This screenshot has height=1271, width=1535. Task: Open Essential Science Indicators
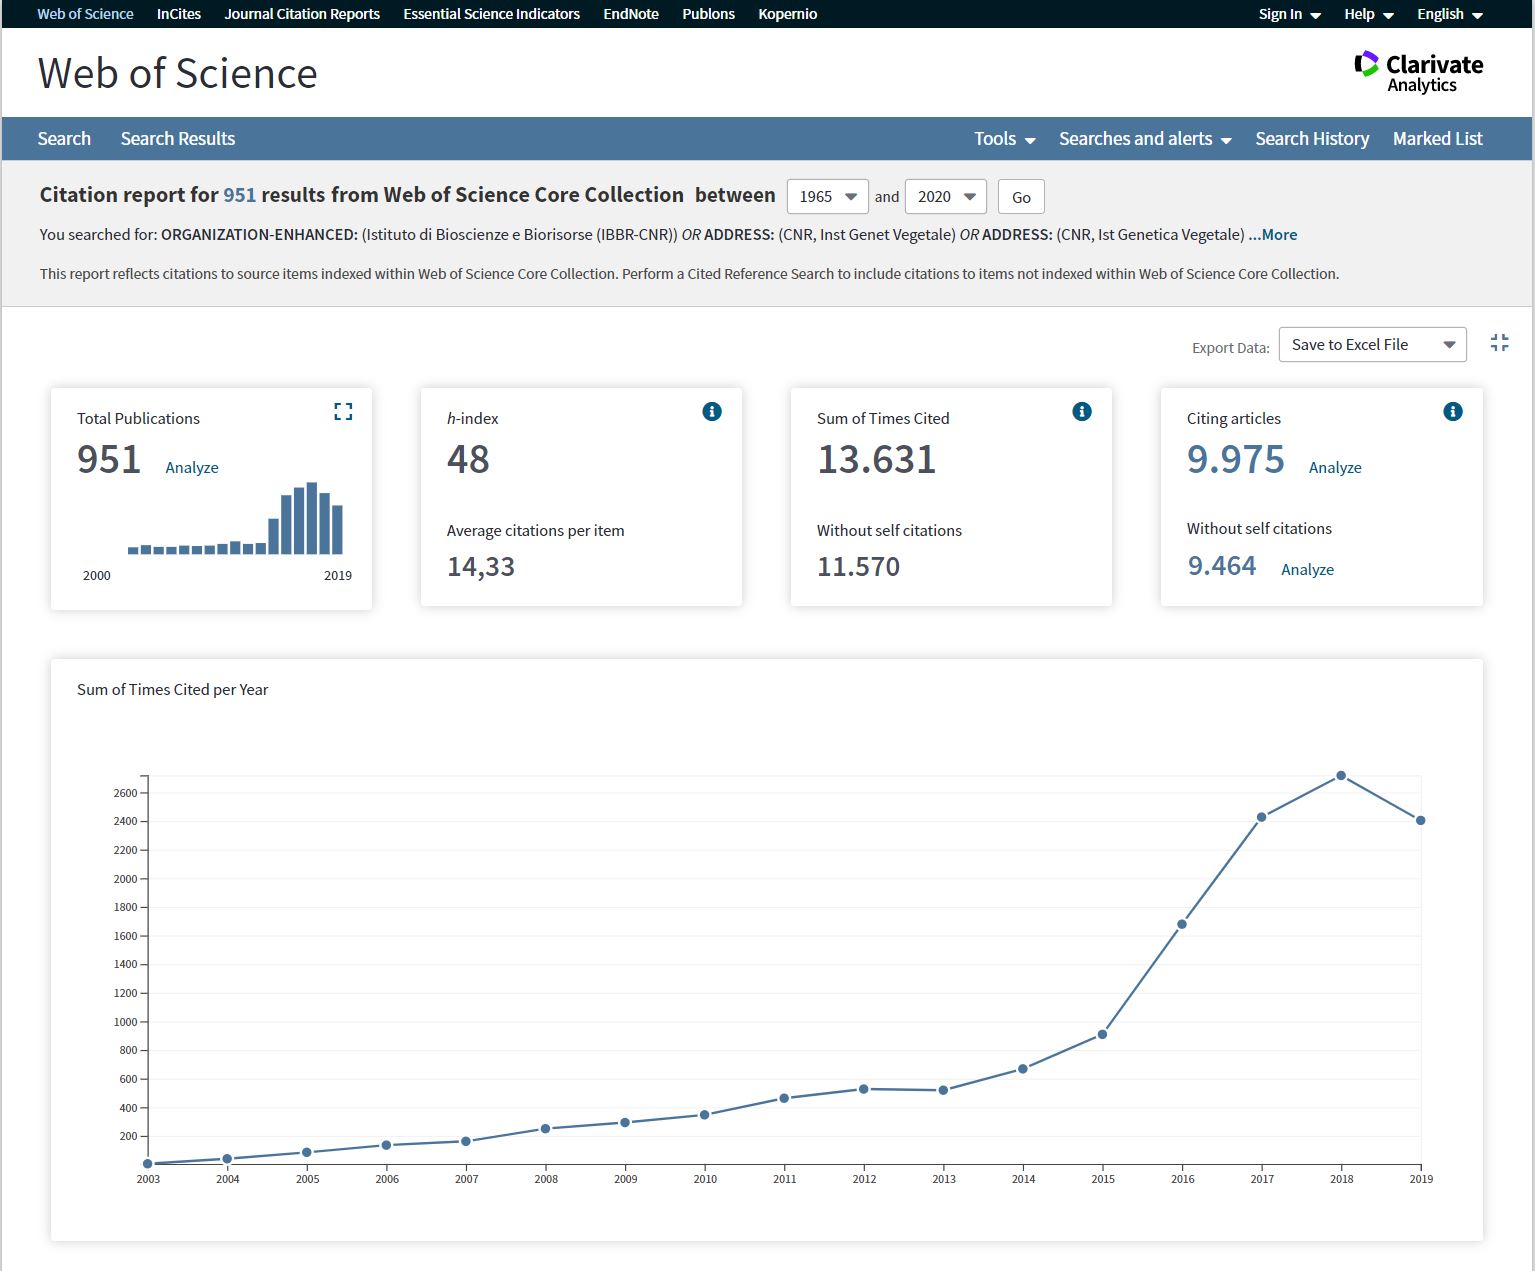(x=491, y=14)
